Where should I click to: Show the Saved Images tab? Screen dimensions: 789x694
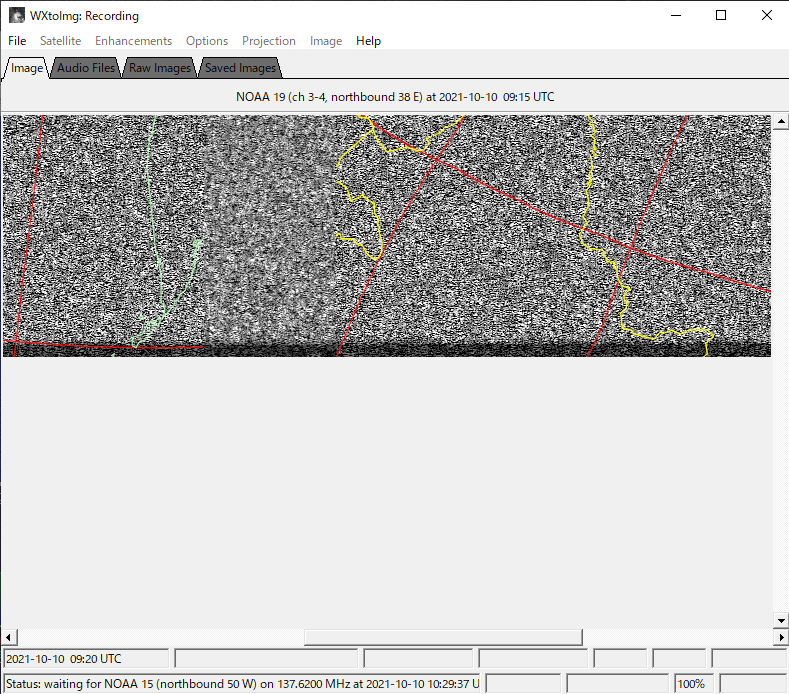tap(240, 68)
